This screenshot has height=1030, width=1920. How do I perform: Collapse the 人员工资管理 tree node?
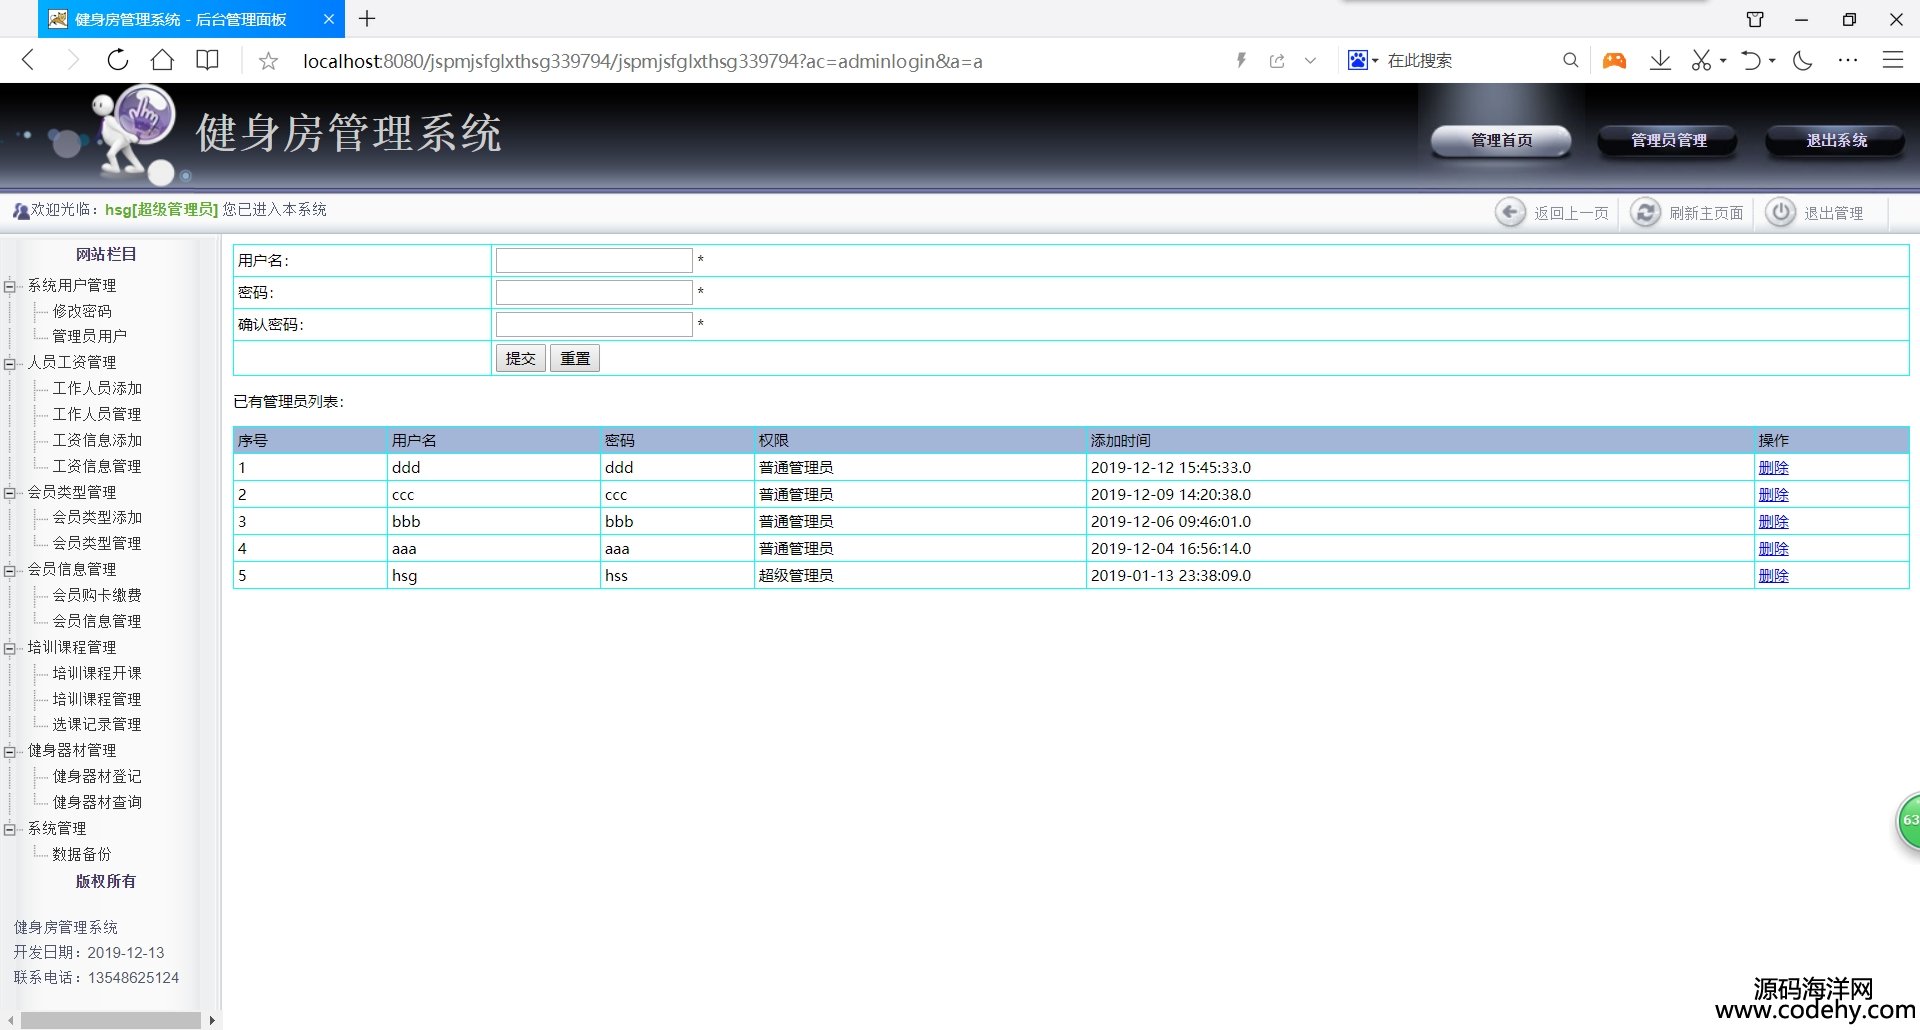tap(10, 363)
